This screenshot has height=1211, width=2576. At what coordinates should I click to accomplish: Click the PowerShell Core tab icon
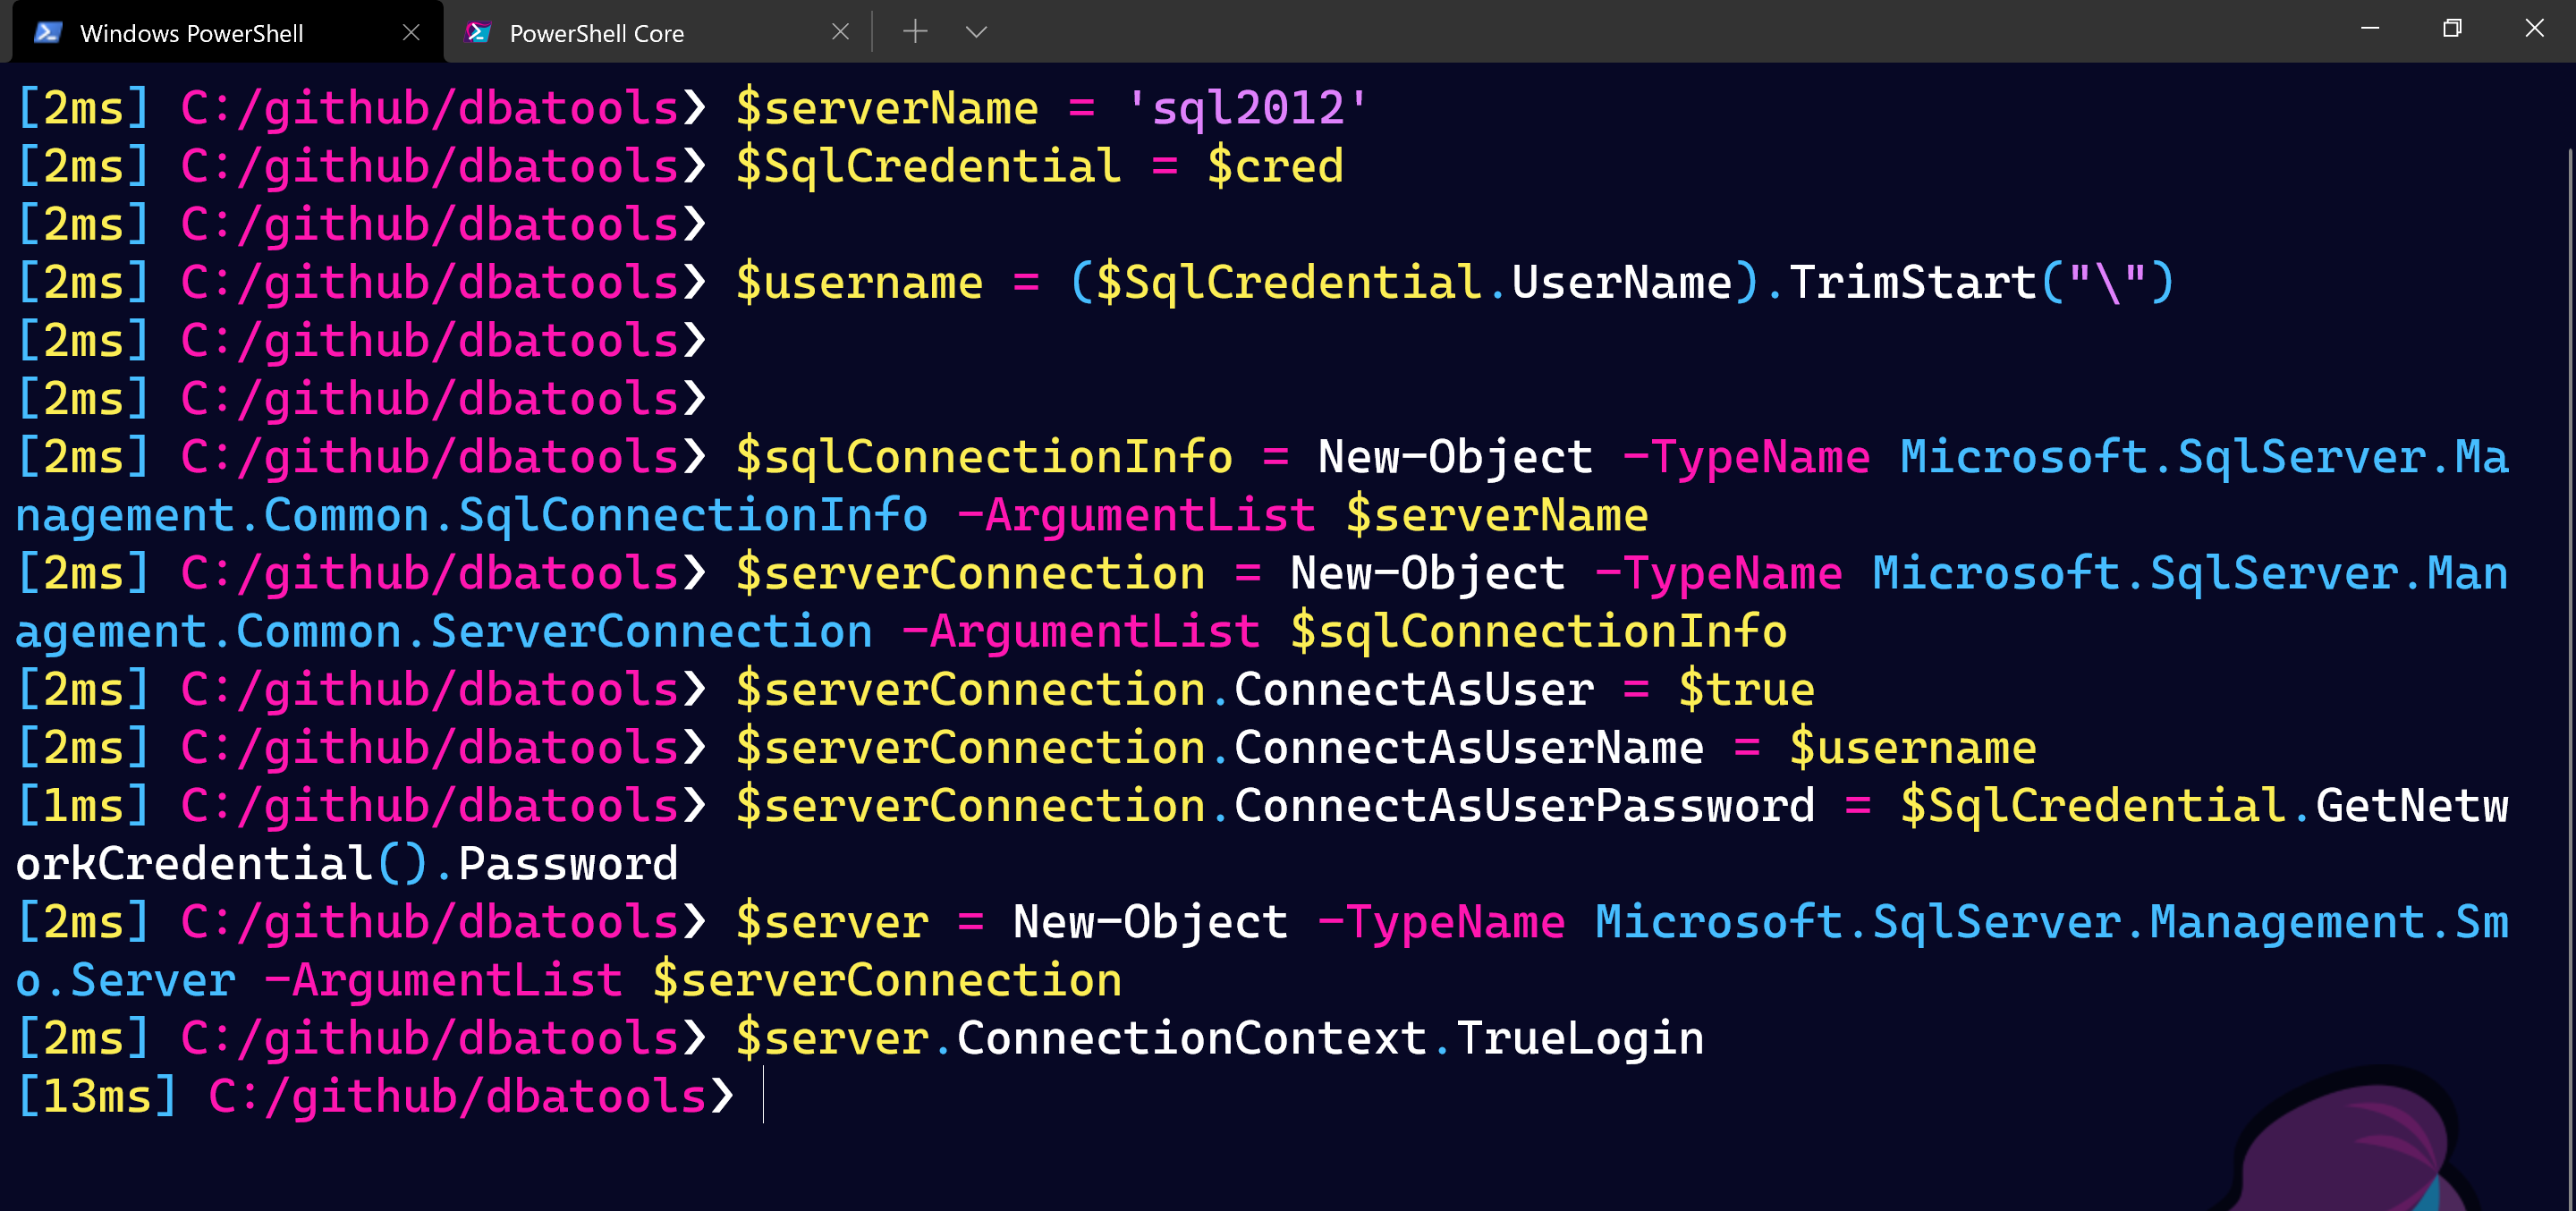pyautogui.click(x=478, y=32)
